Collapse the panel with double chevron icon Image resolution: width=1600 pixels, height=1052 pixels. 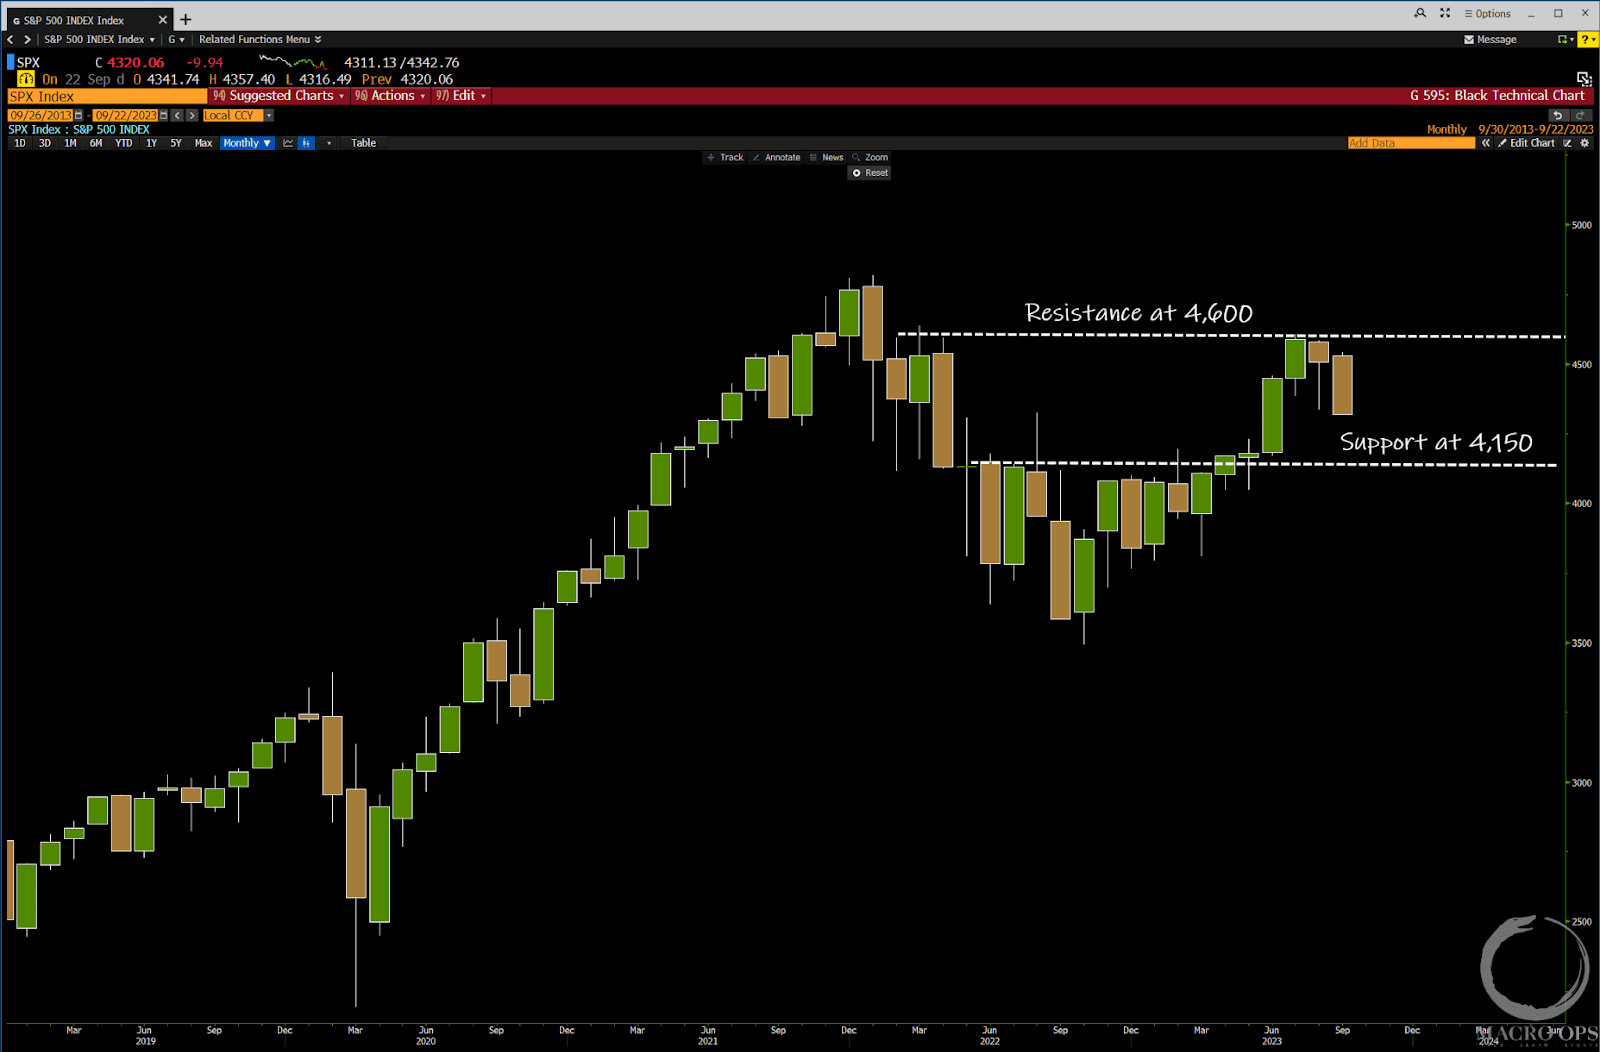click(x=1486, y=143)
